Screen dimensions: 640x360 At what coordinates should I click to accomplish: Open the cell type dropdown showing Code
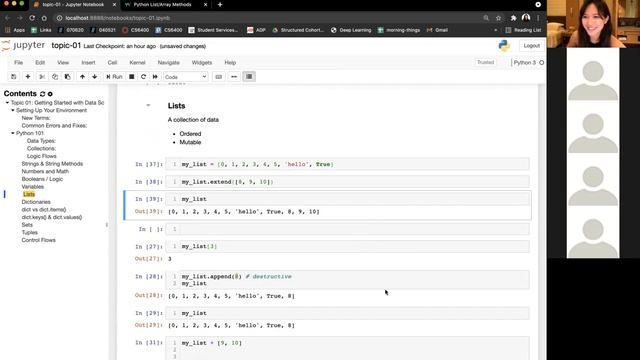click(x=186, y=77)
